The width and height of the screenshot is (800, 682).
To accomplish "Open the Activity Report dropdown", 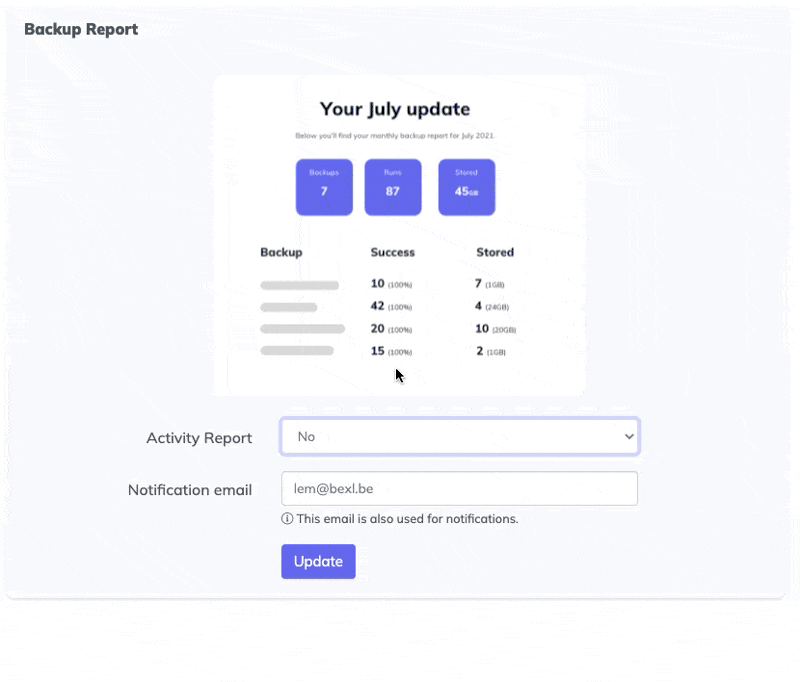I will coord(459,437).
